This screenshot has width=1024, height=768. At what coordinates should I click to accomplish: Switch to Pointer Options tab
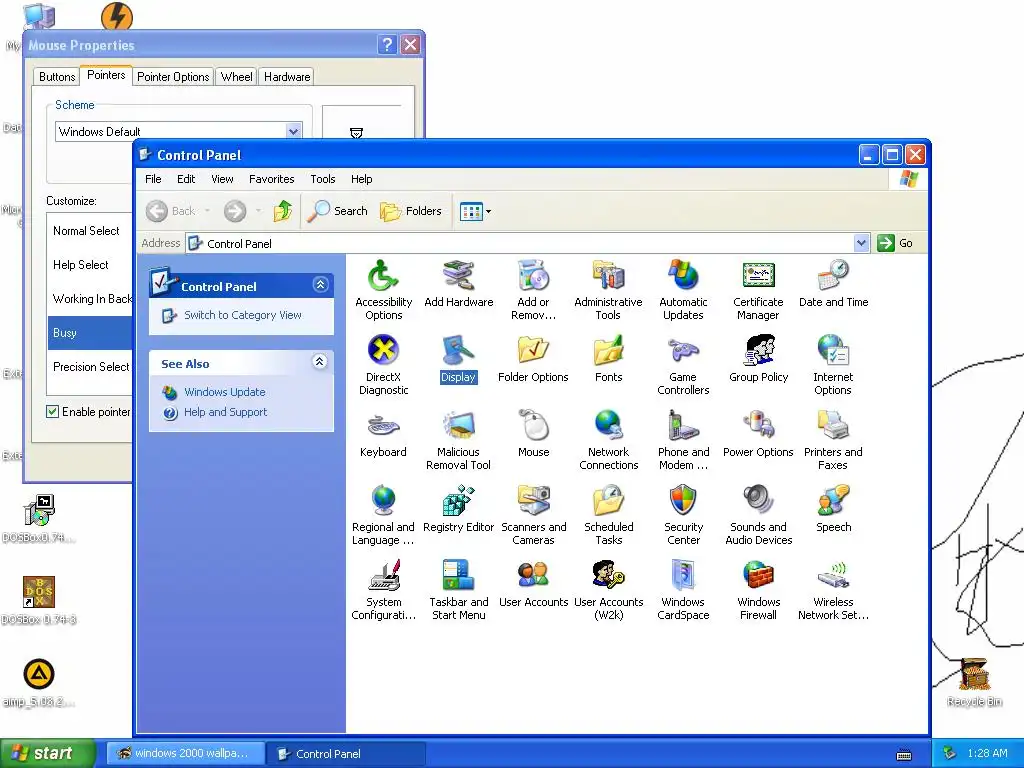pos(173,76)
